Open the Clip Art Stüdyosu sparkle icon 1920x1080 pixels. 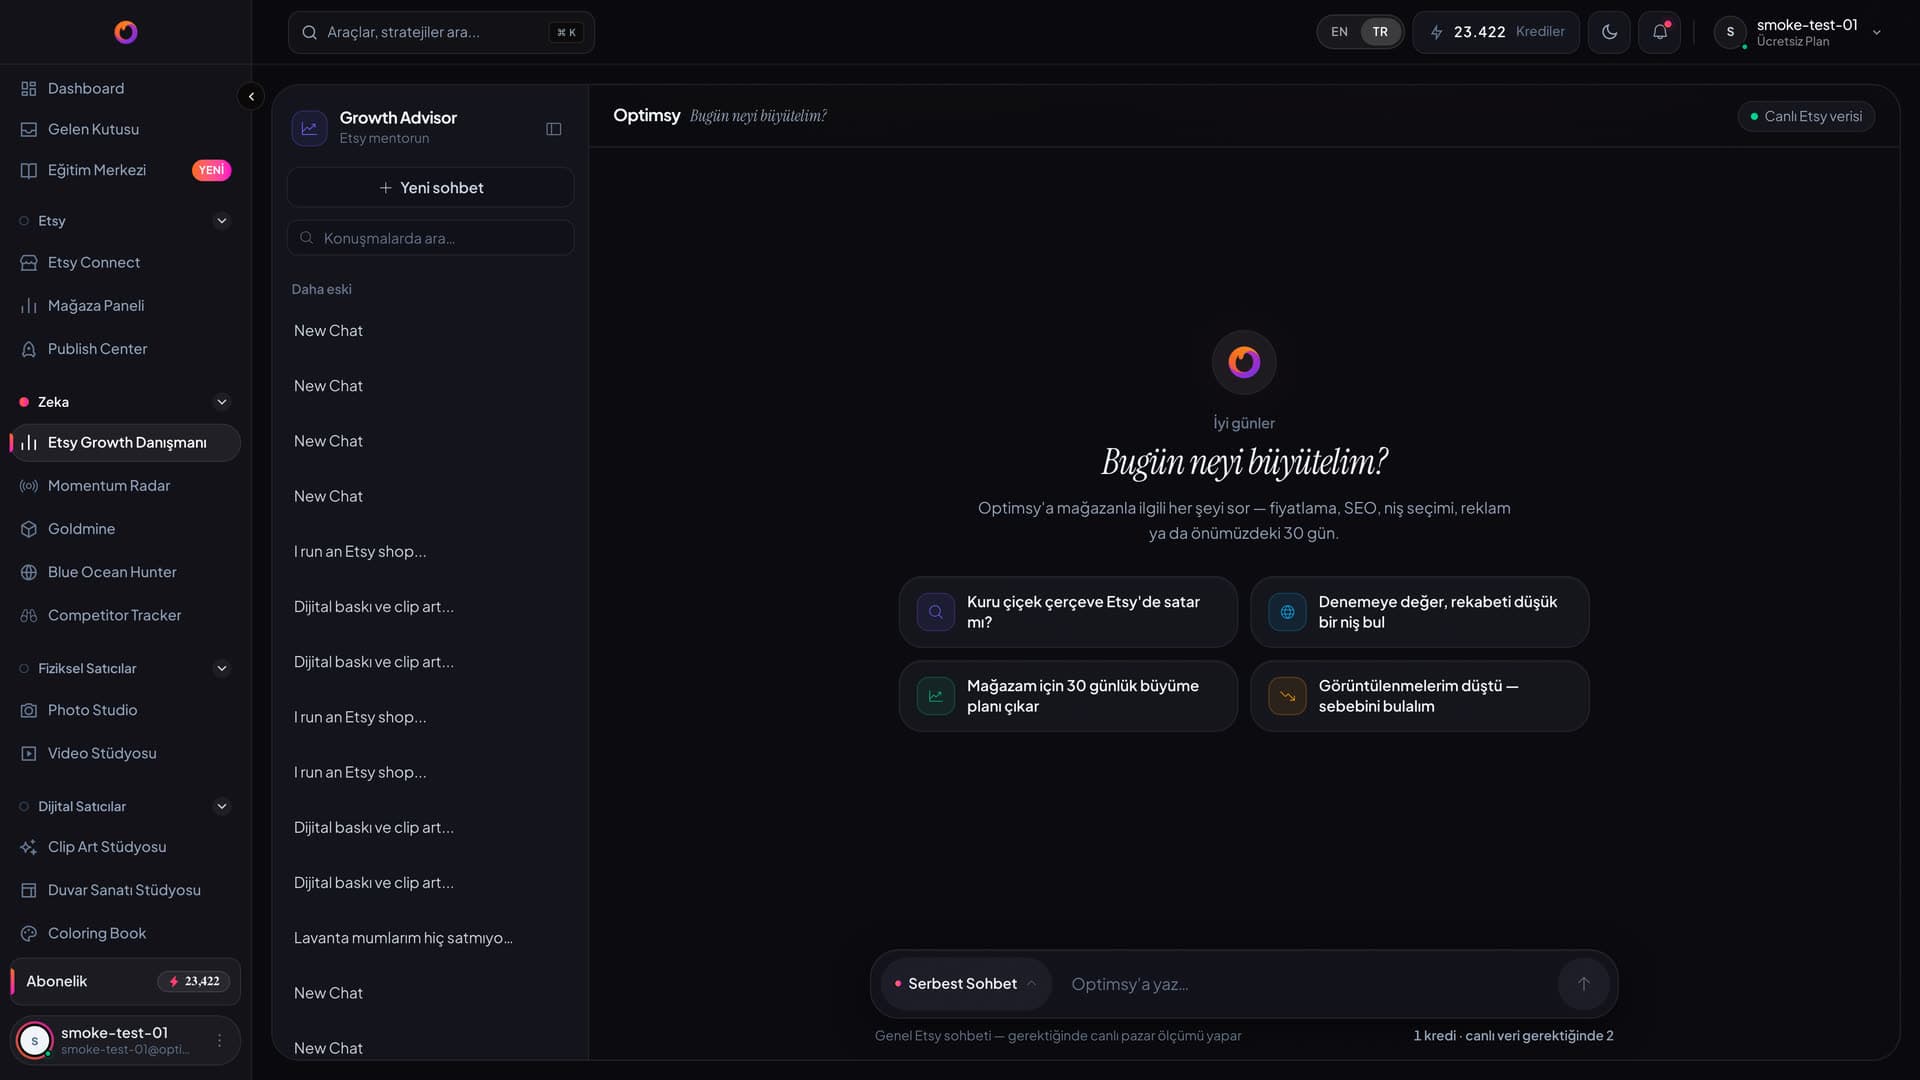(29, 847)
